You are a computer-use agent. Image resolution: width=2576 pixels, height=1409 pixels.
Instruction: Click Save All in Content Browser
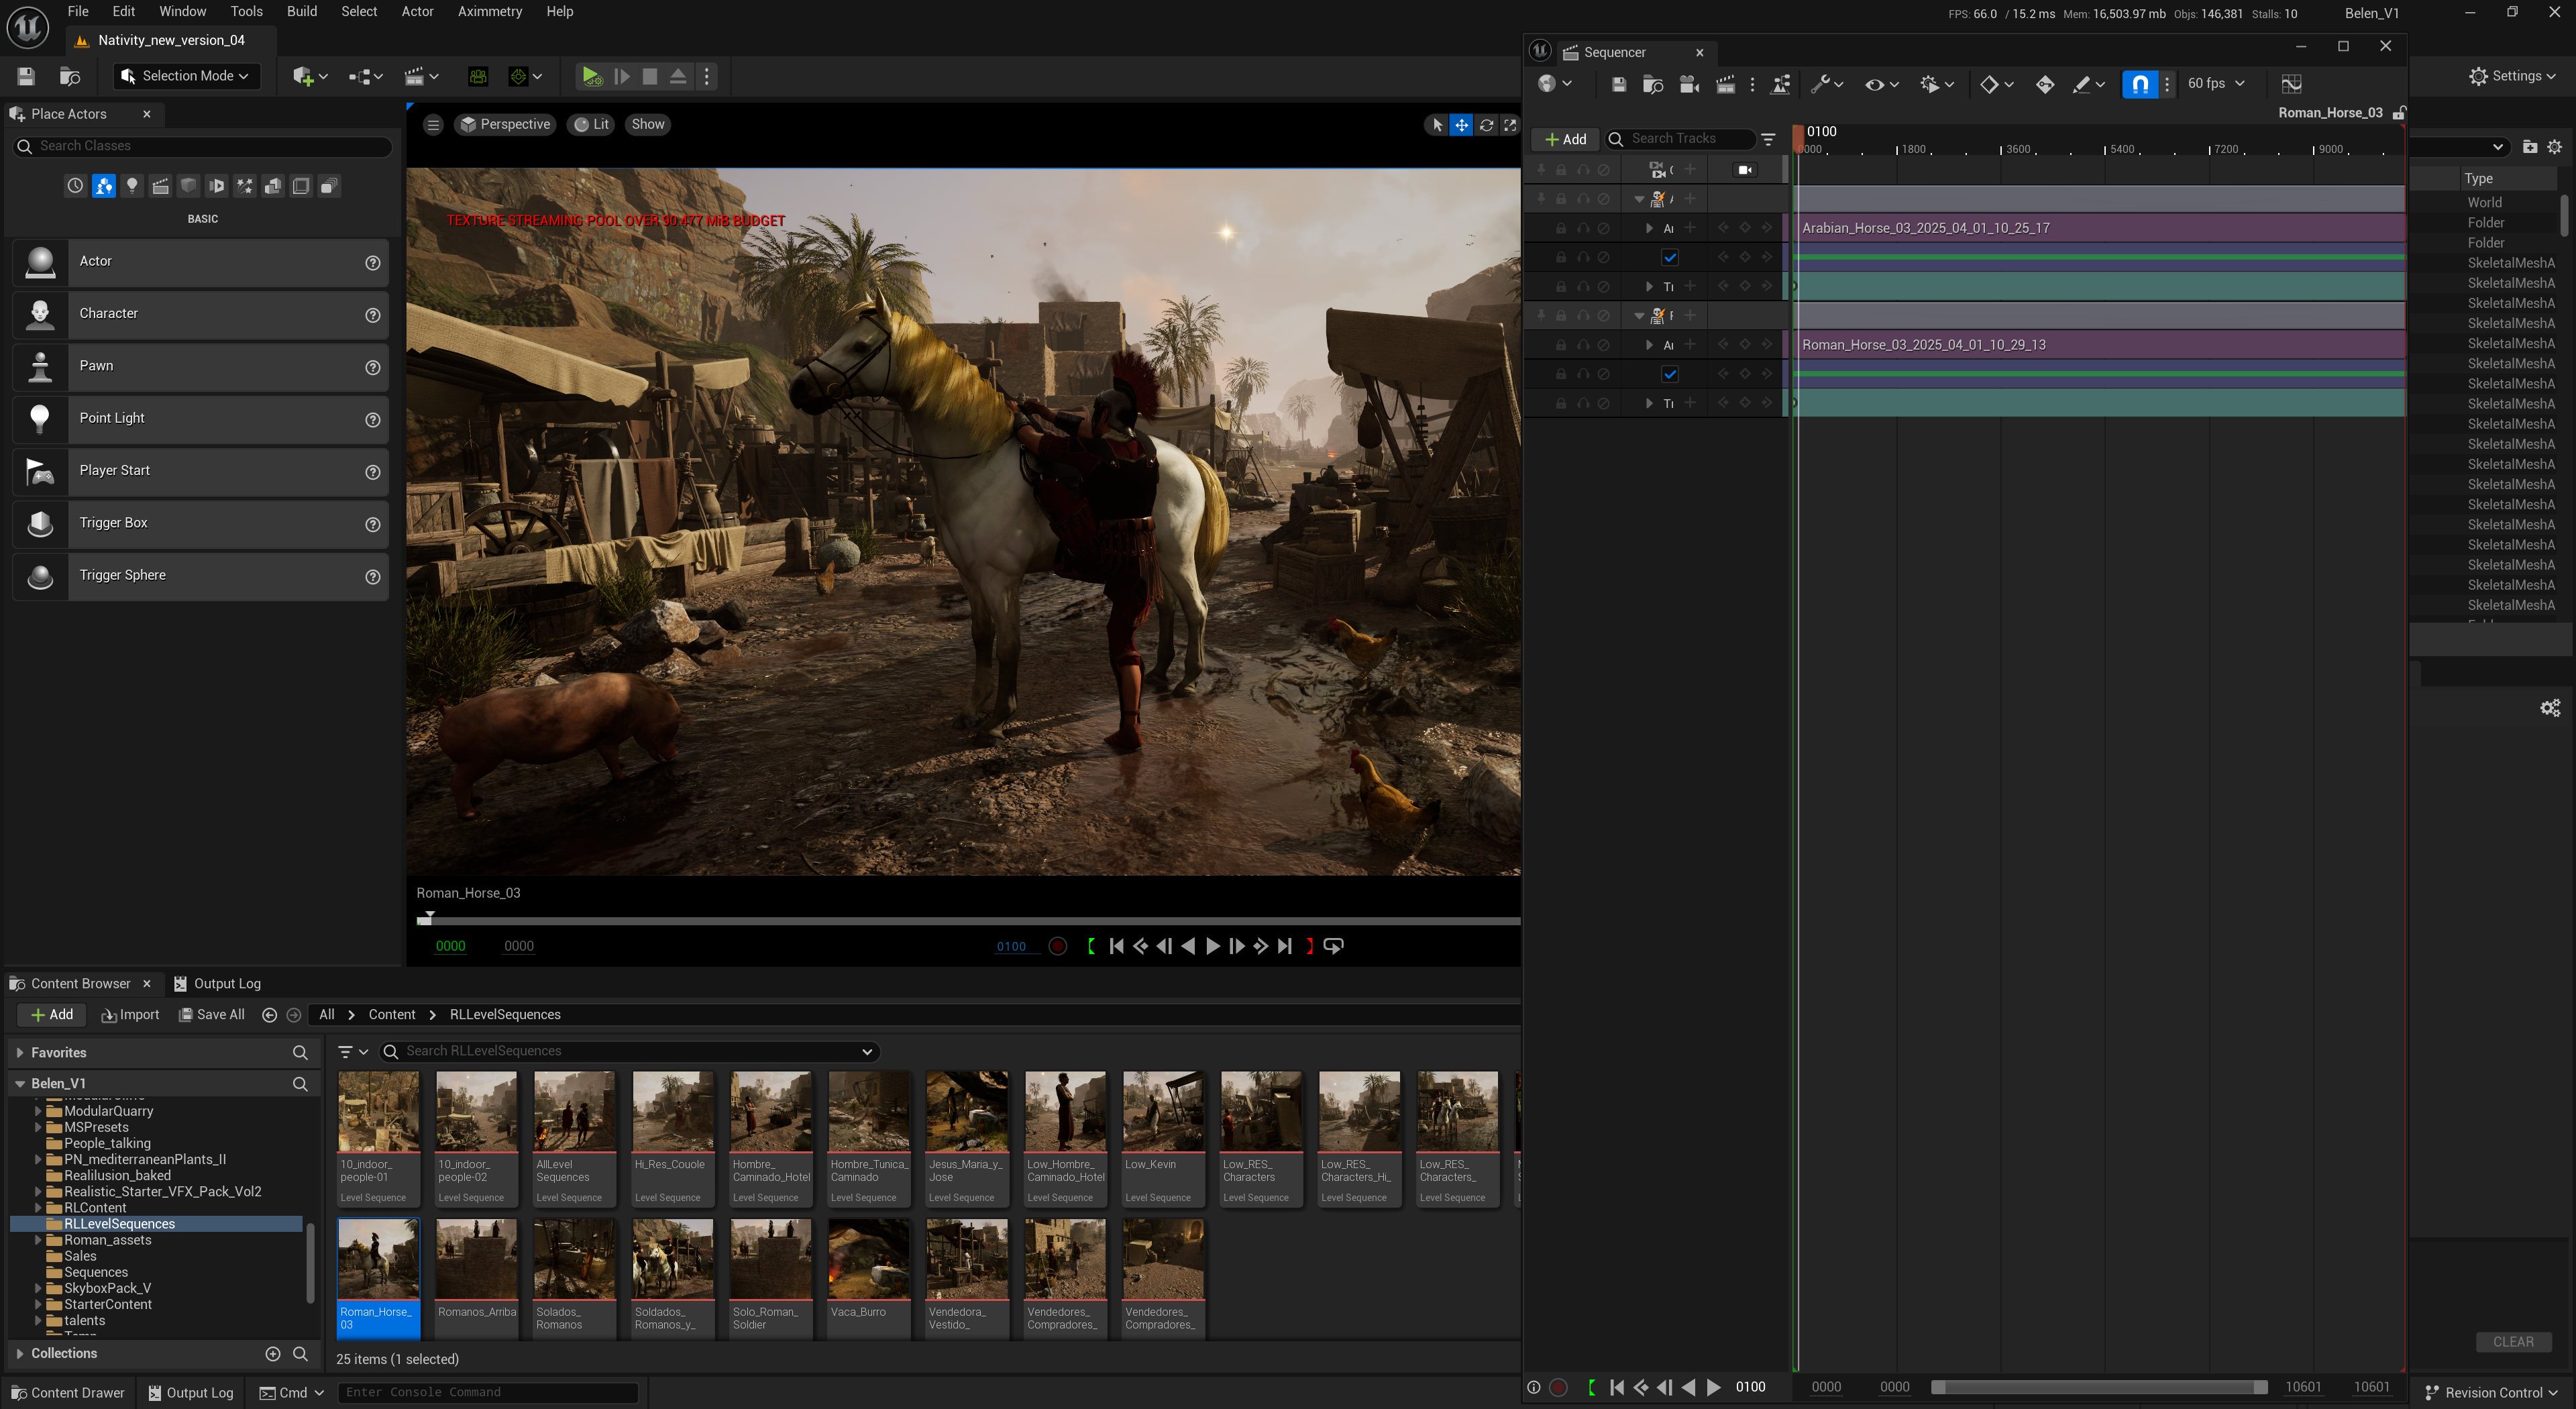[x=211, y=1015]
